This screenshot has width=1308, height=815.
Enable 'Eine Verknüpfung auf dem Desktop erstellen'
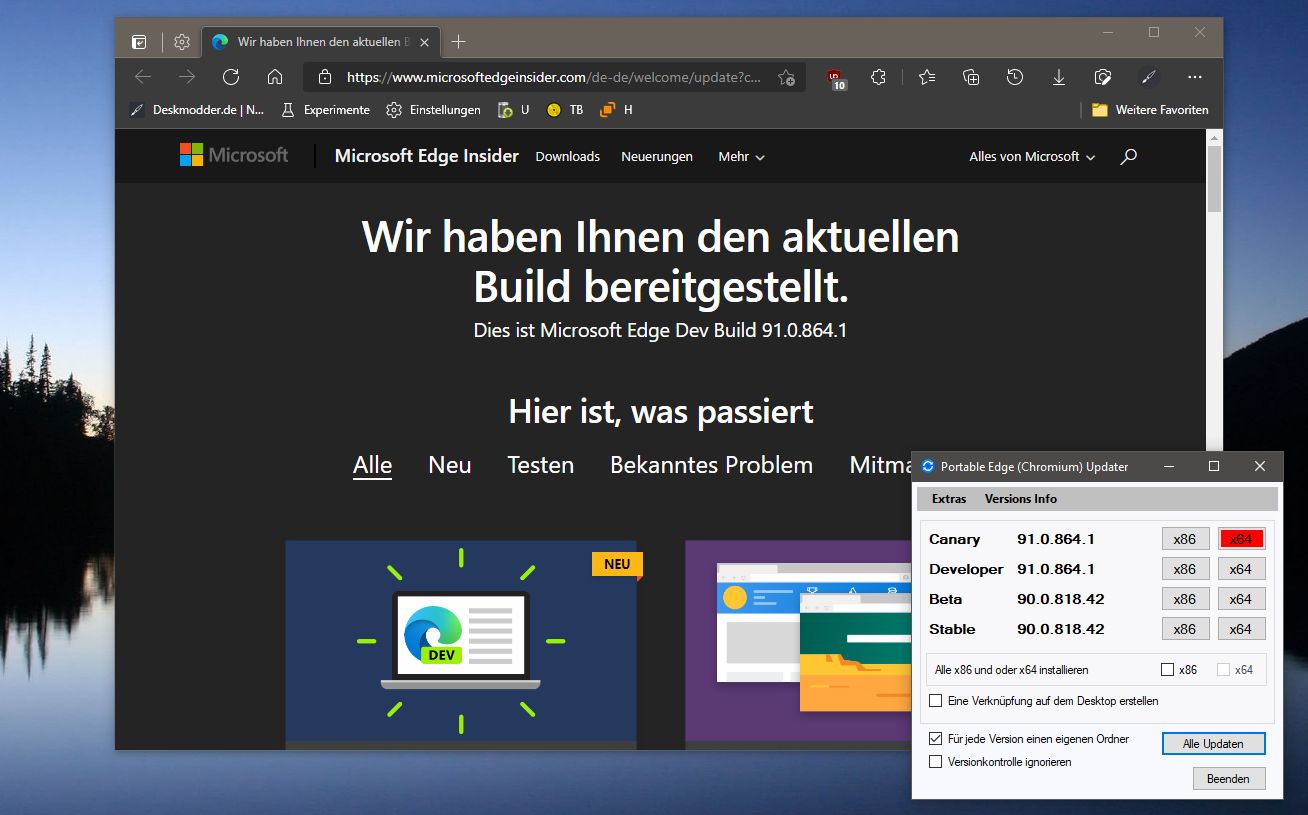tap(936, 701)
